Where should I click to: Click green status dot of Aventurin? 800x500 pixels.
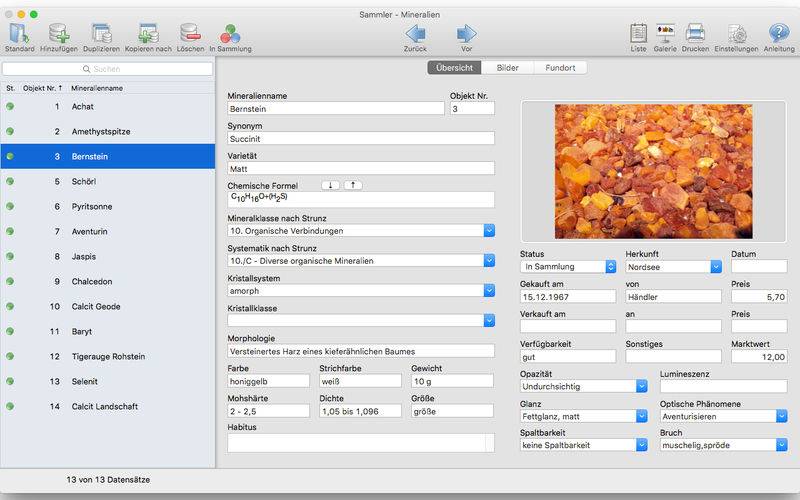click(10, 232)
